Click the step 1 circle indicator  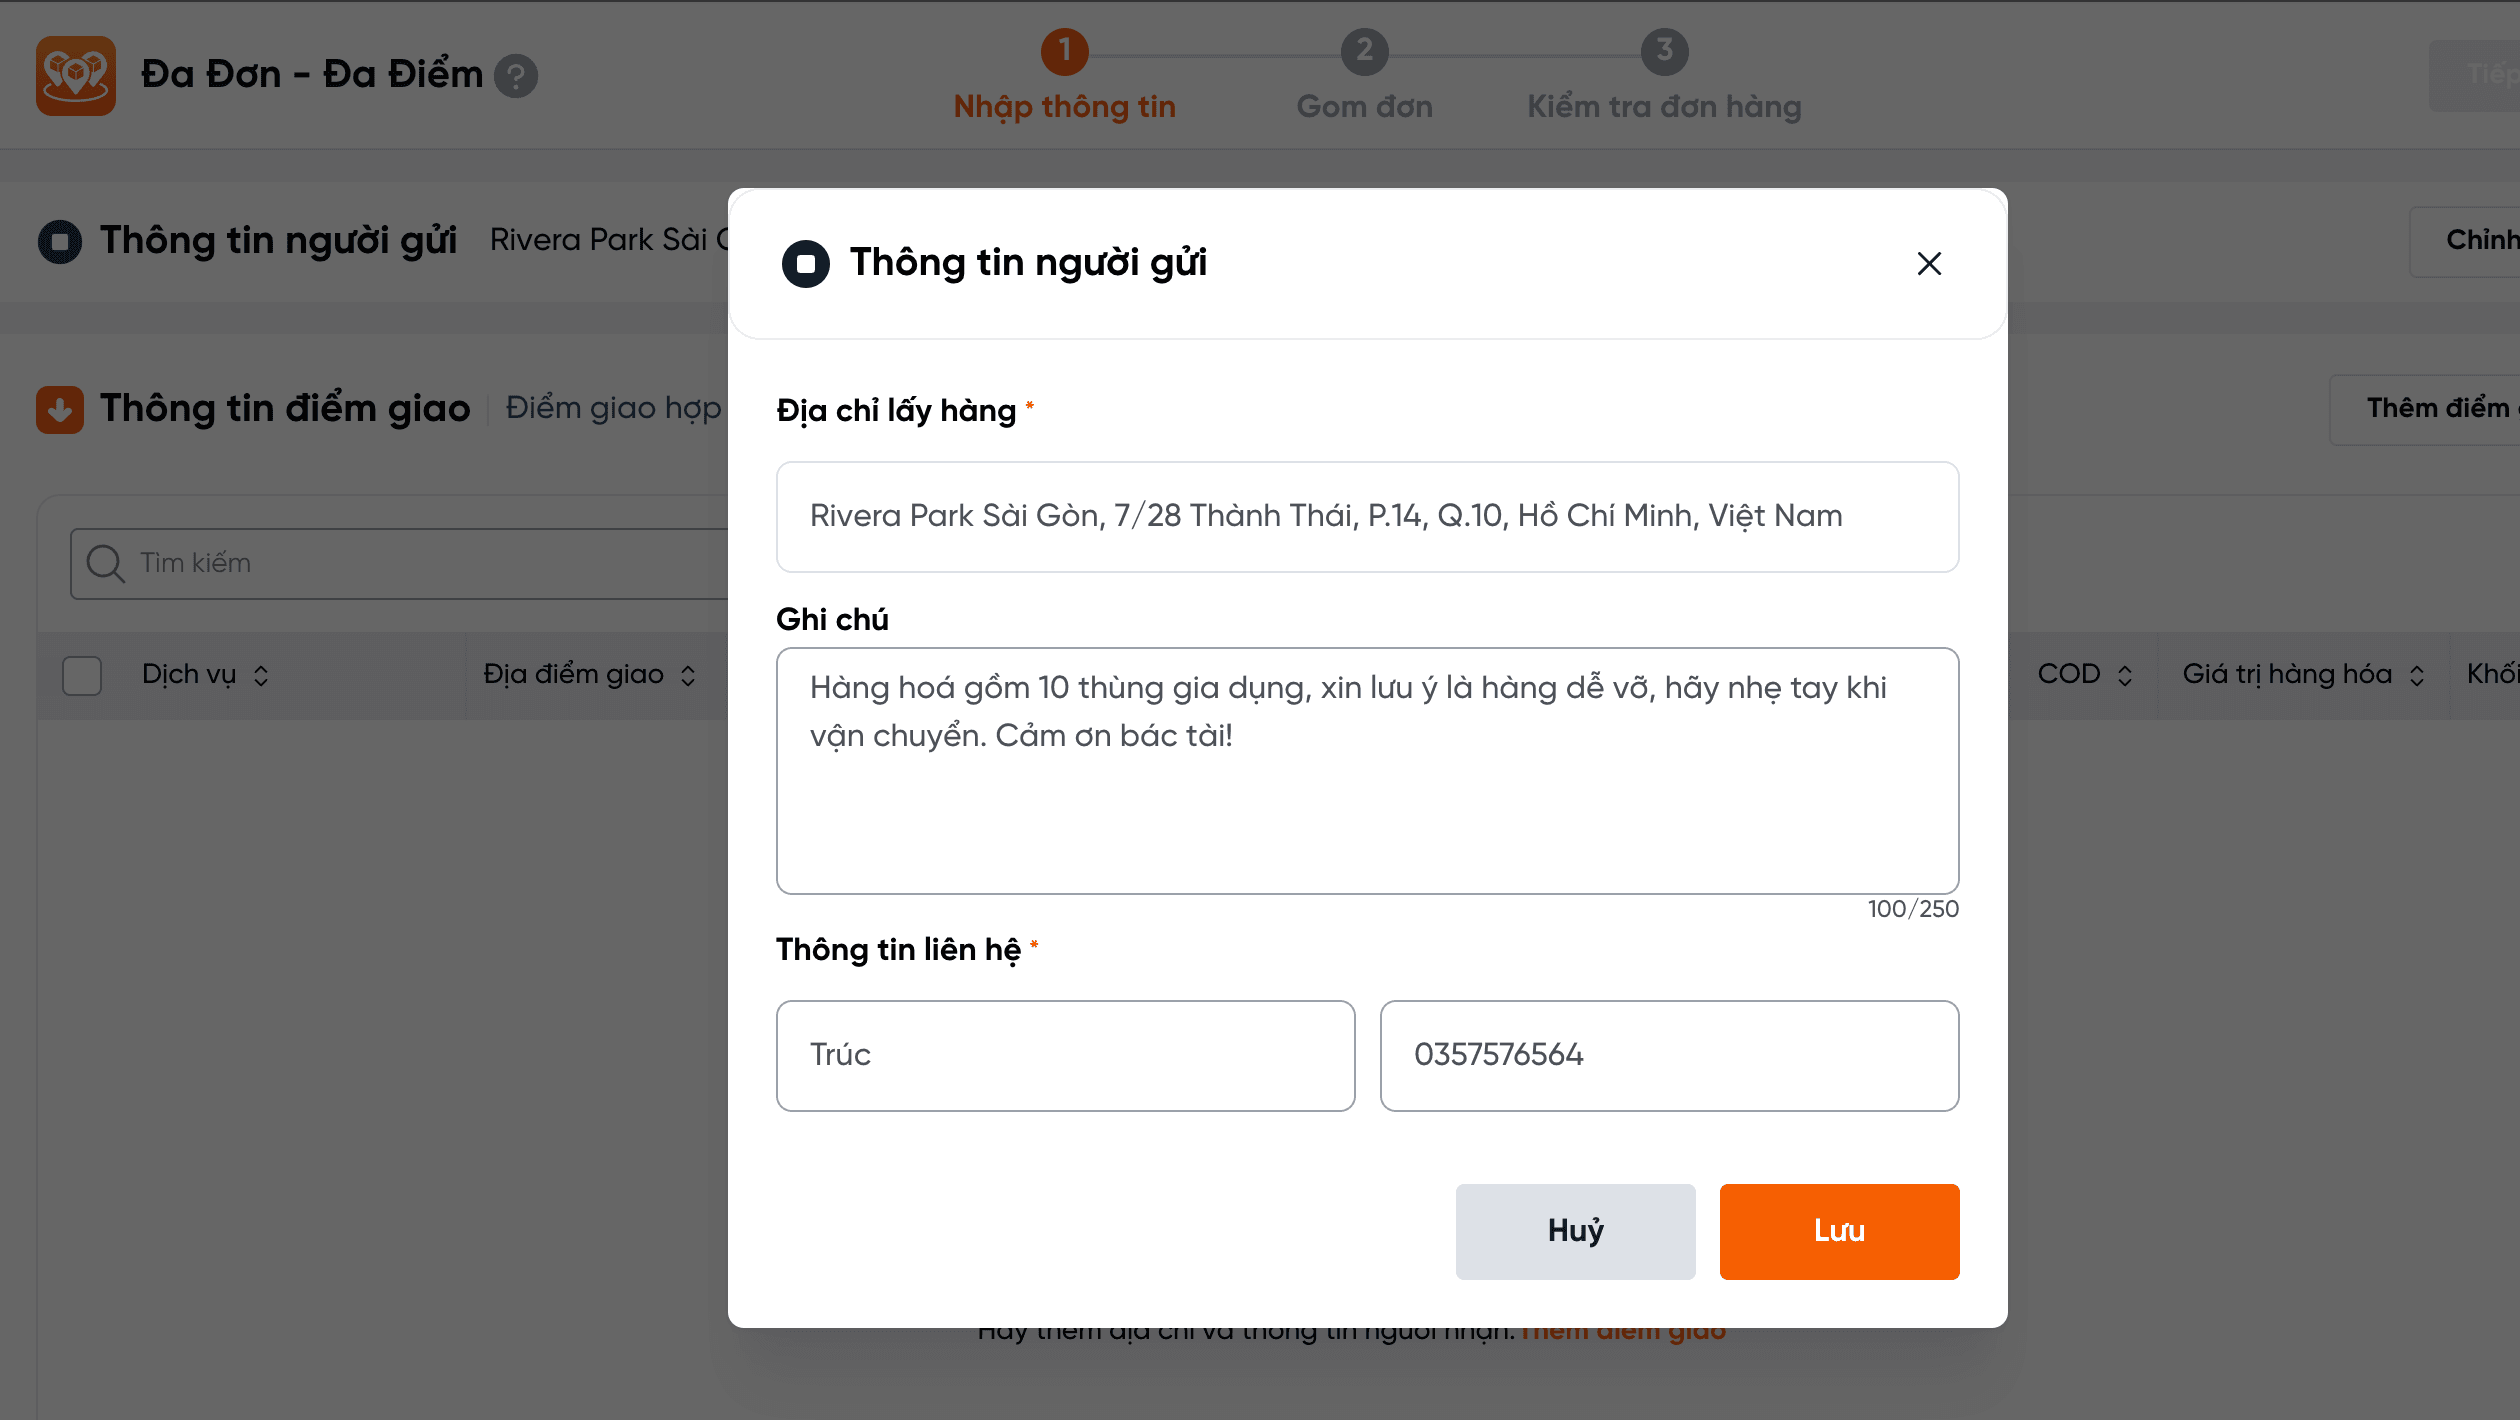(1064, 51)
